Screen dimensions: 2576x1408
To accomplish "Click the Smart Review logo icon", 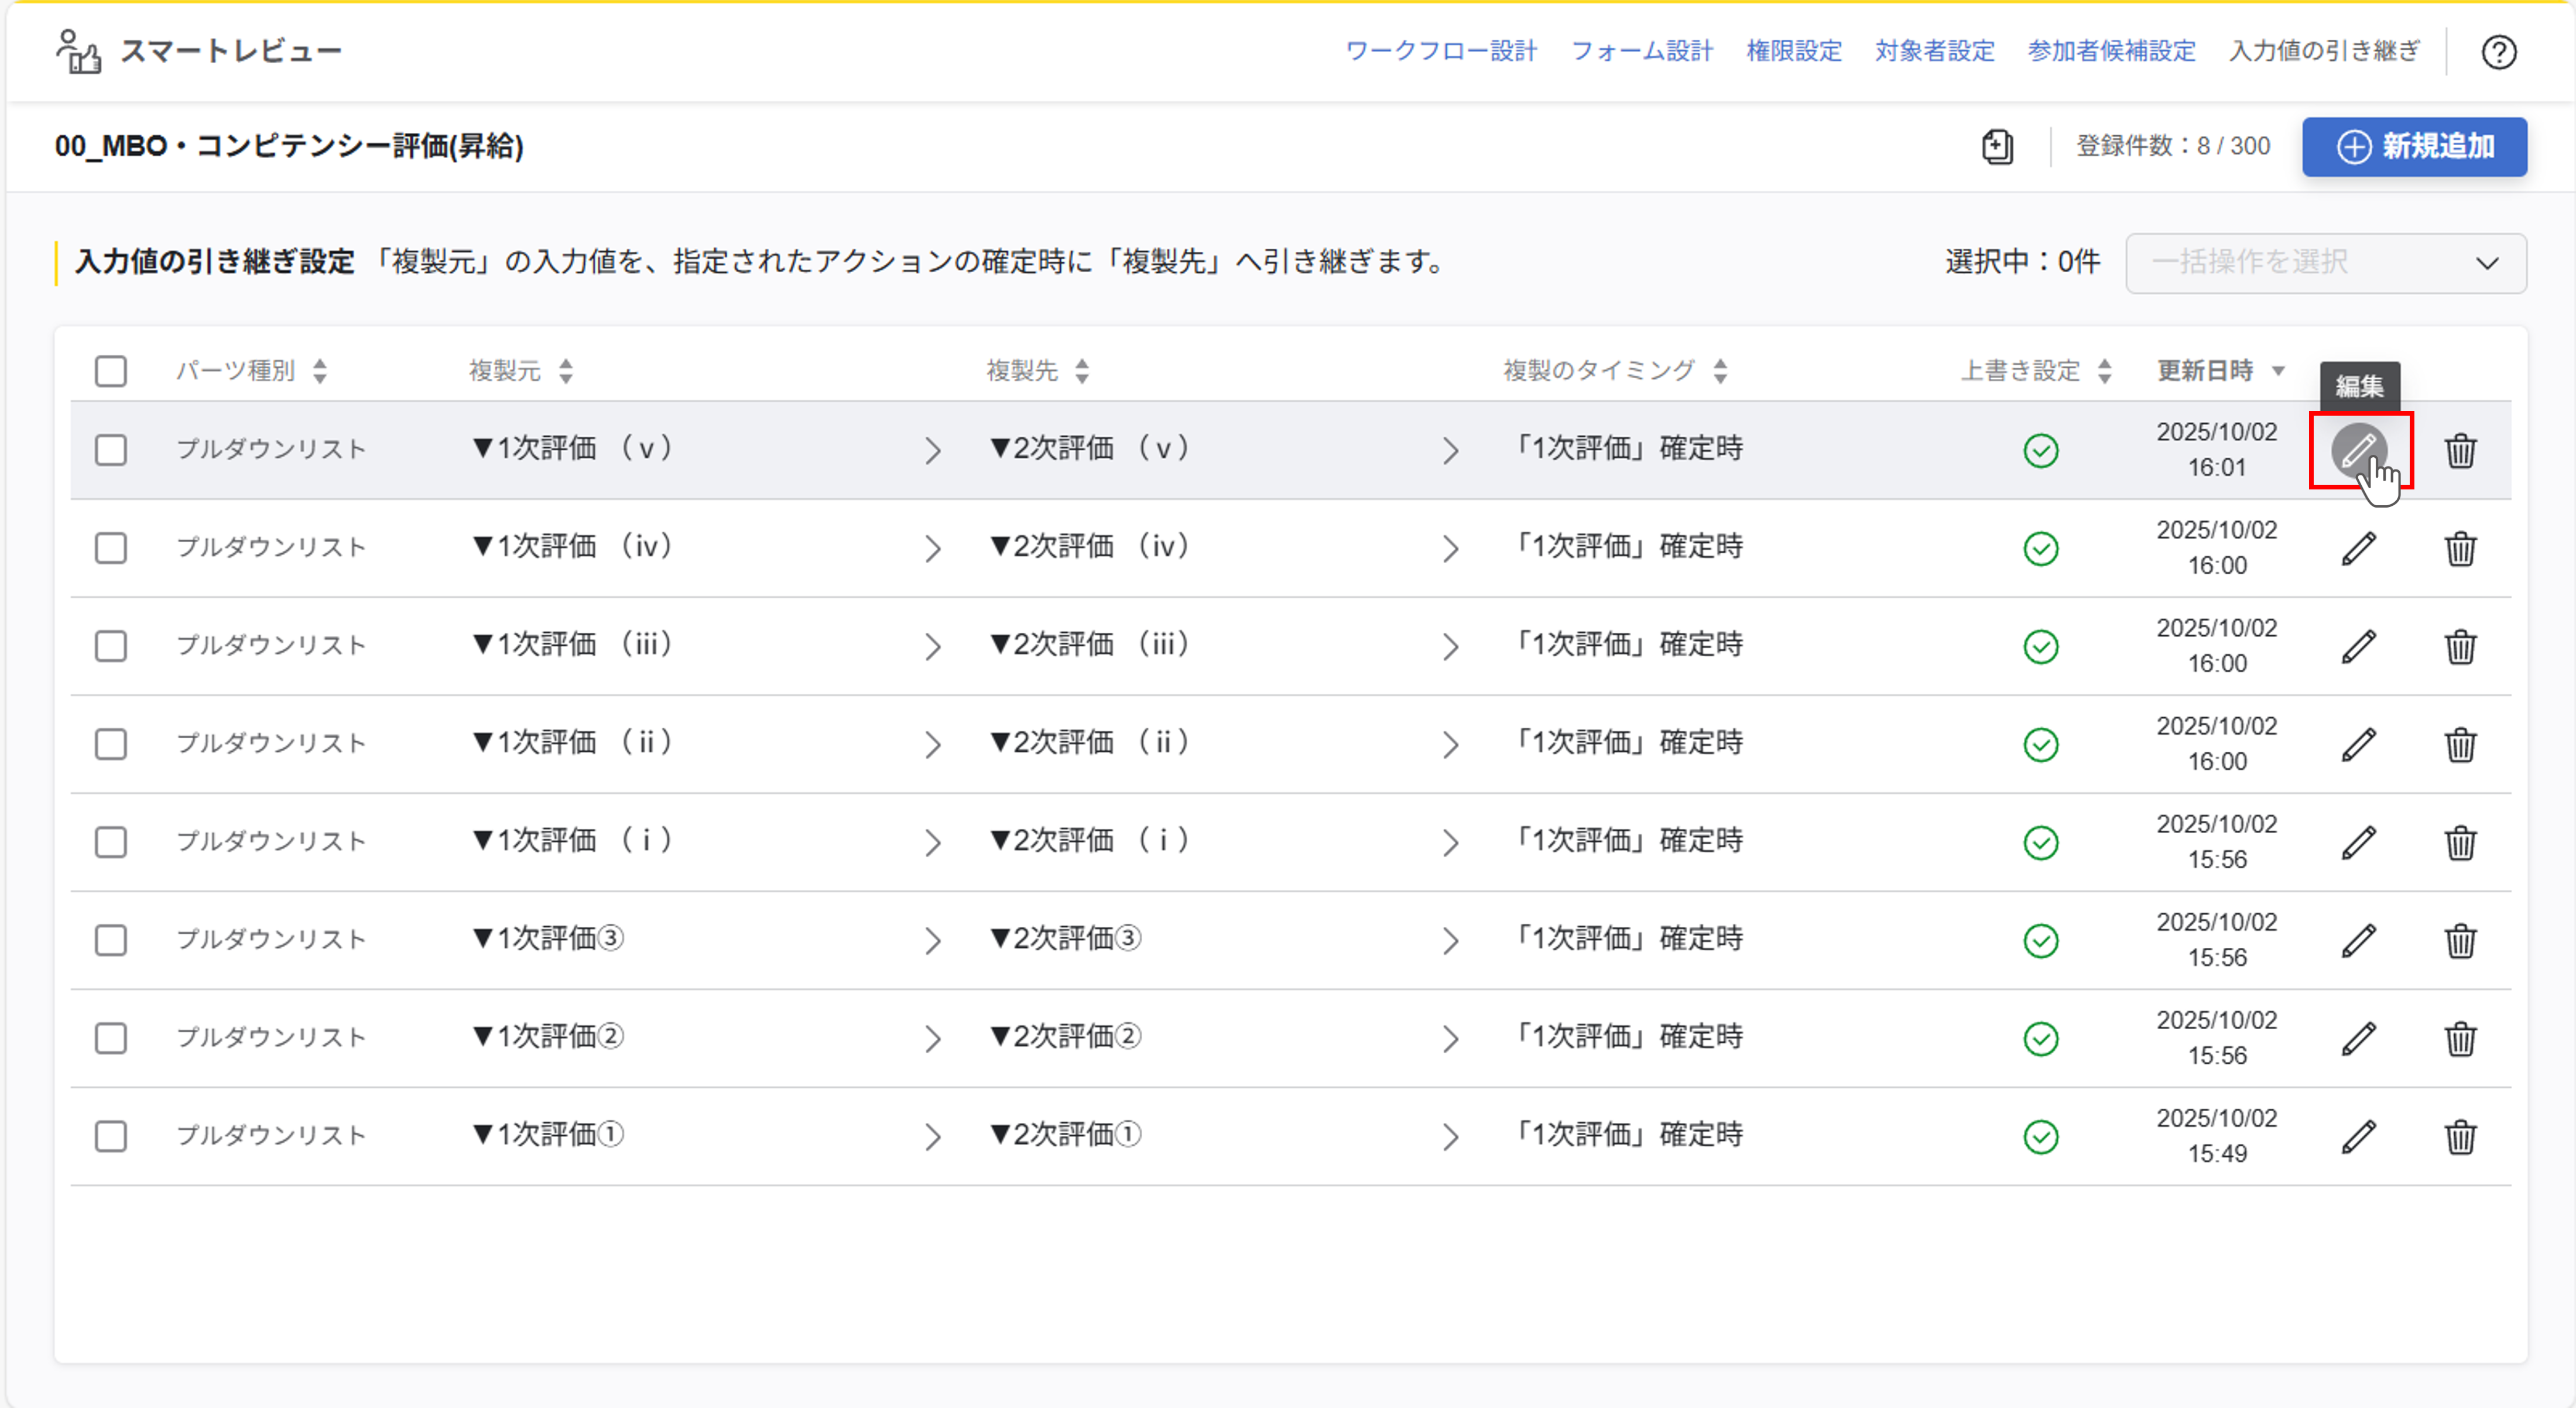I will pos(78,51).
